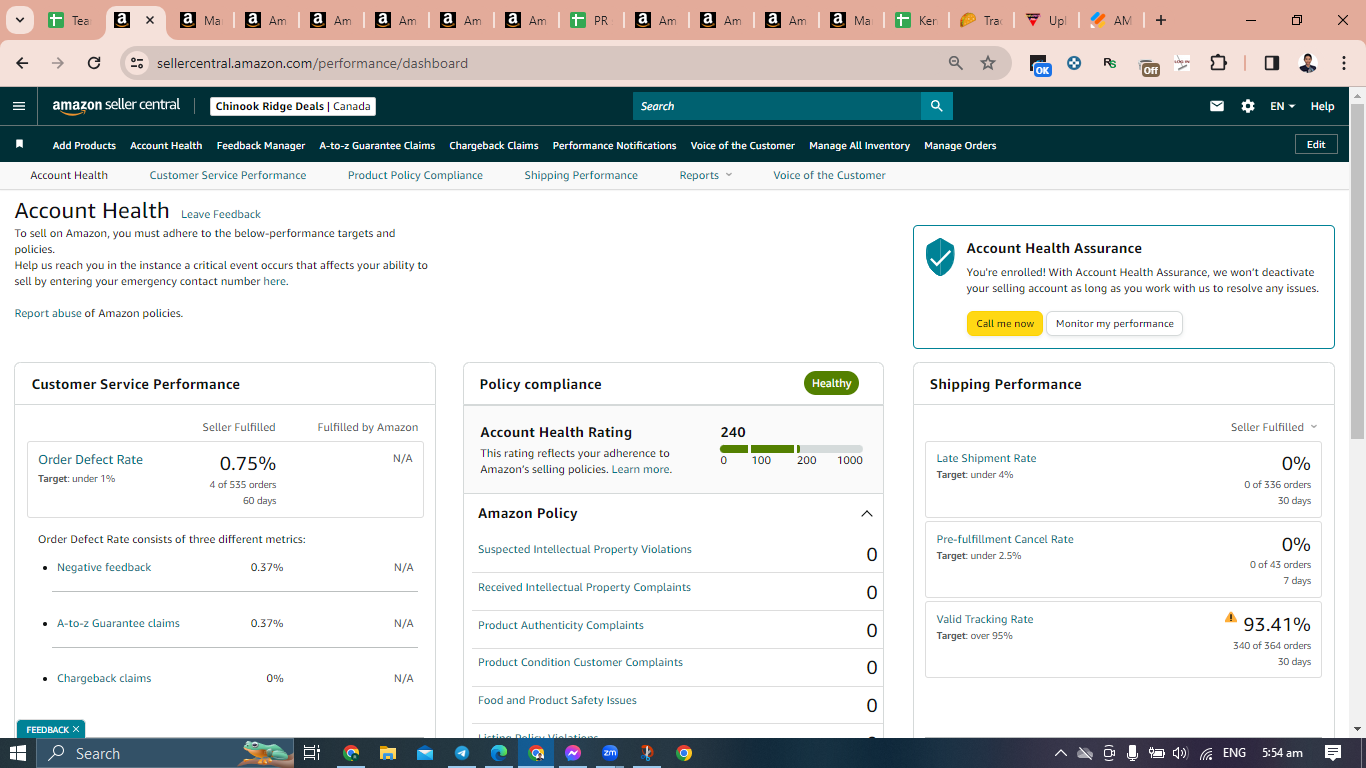1366x768 pixels.
Task: Open the Chrome tab search dropdown
Action: pos(19,20)
